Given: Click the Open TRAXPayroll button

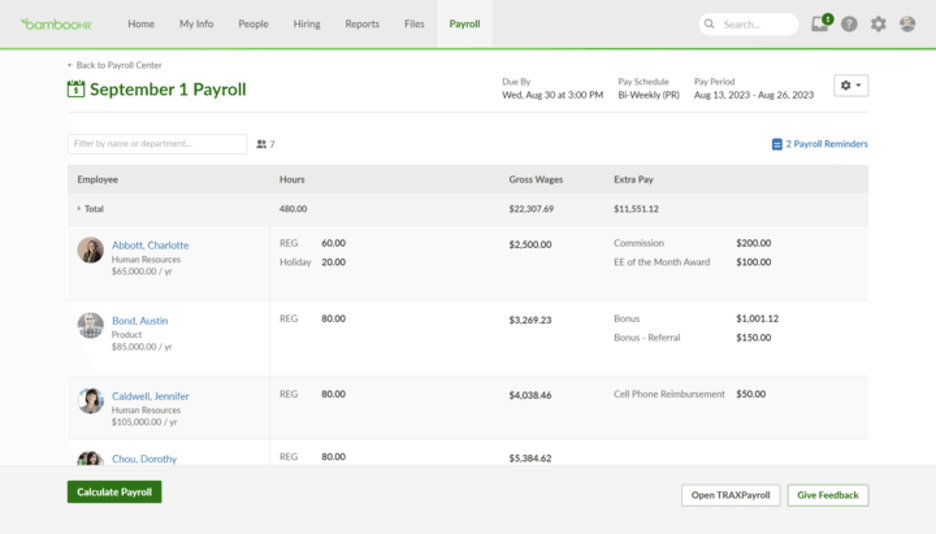Looking at the screenshot, I should tap(730, 495).
